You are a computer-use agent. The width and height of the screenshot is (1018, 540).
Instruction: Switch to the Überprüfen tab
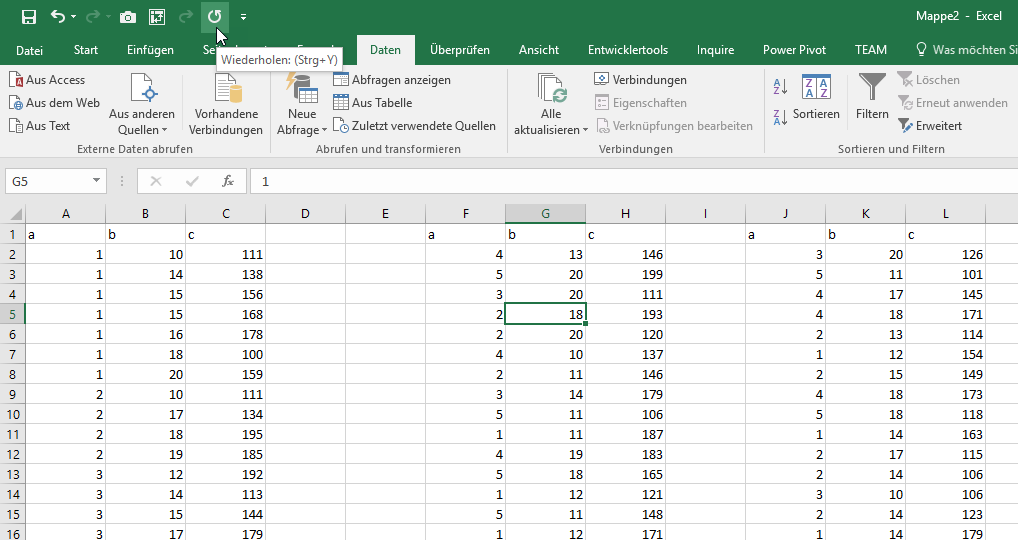(459, 50)
